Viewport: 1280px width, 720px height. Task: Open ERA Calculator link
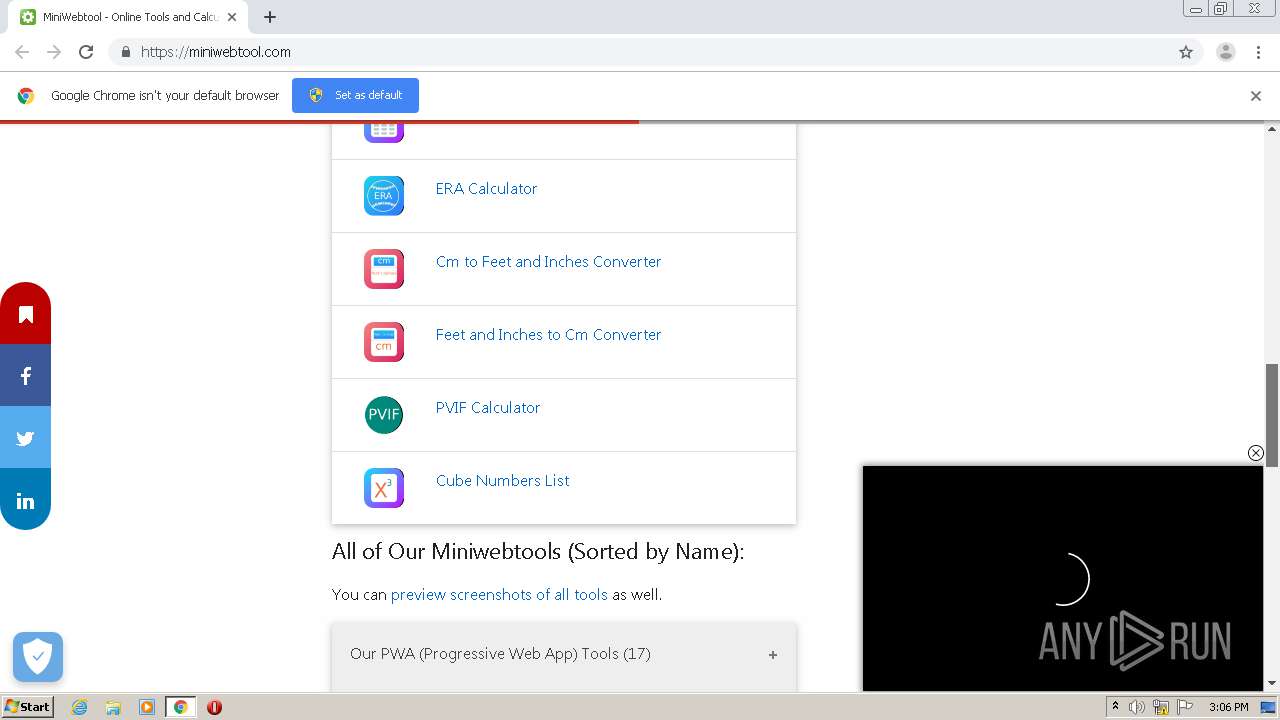click(x=486, y=189)
